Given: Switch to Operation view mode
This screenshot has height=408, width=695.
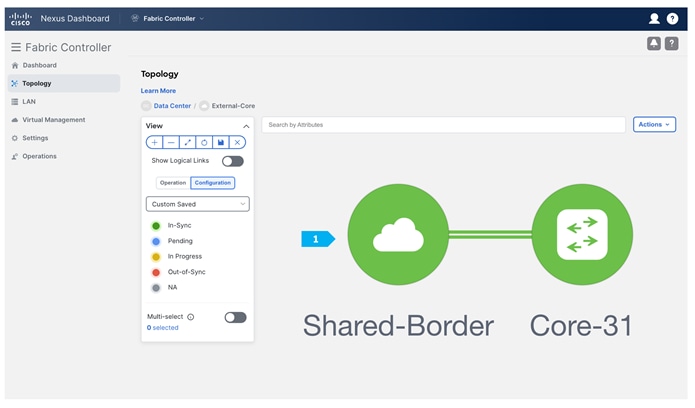Looking at the screenshot, I should coord(173,183).
